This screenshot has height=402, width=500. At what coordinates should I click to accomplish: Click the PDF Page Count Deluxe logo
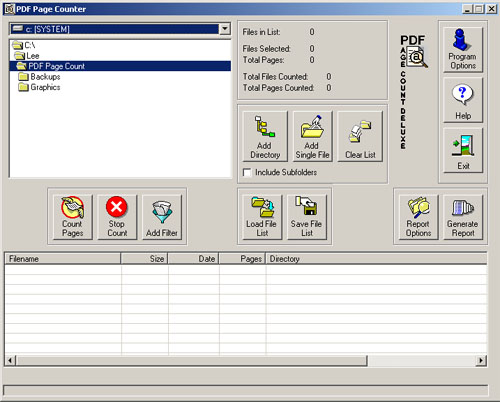(x=413, y=92)
